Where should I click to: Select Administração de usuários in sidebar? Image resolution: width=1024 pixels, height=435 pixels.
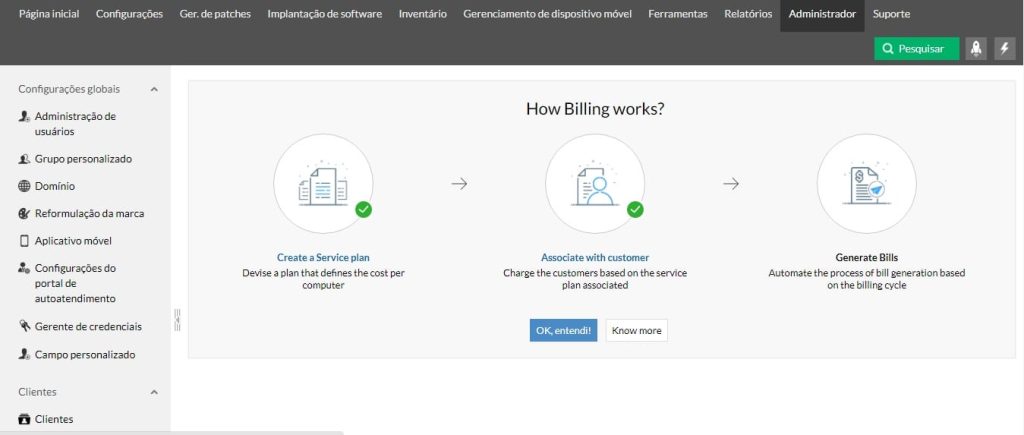(75, 123)
